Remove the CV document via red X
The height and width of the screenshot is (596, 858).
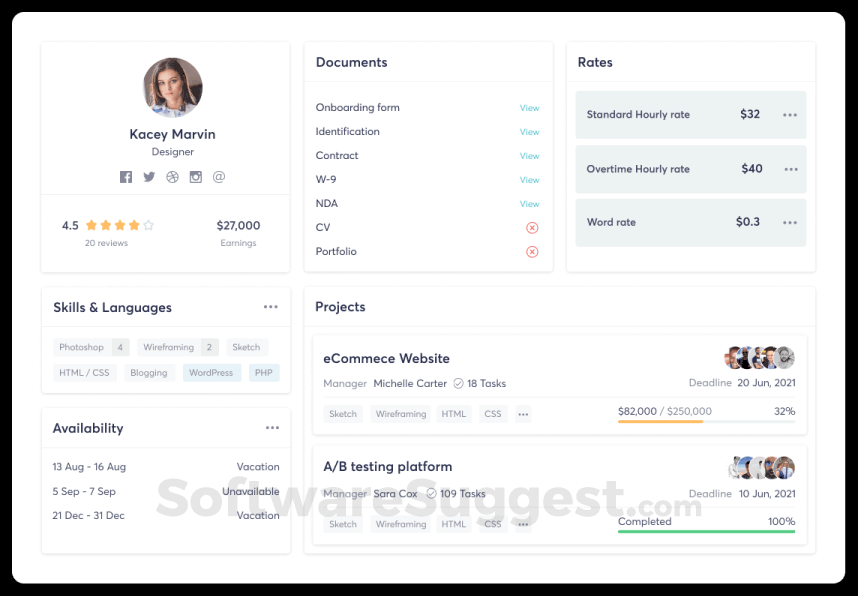[531, 227]
